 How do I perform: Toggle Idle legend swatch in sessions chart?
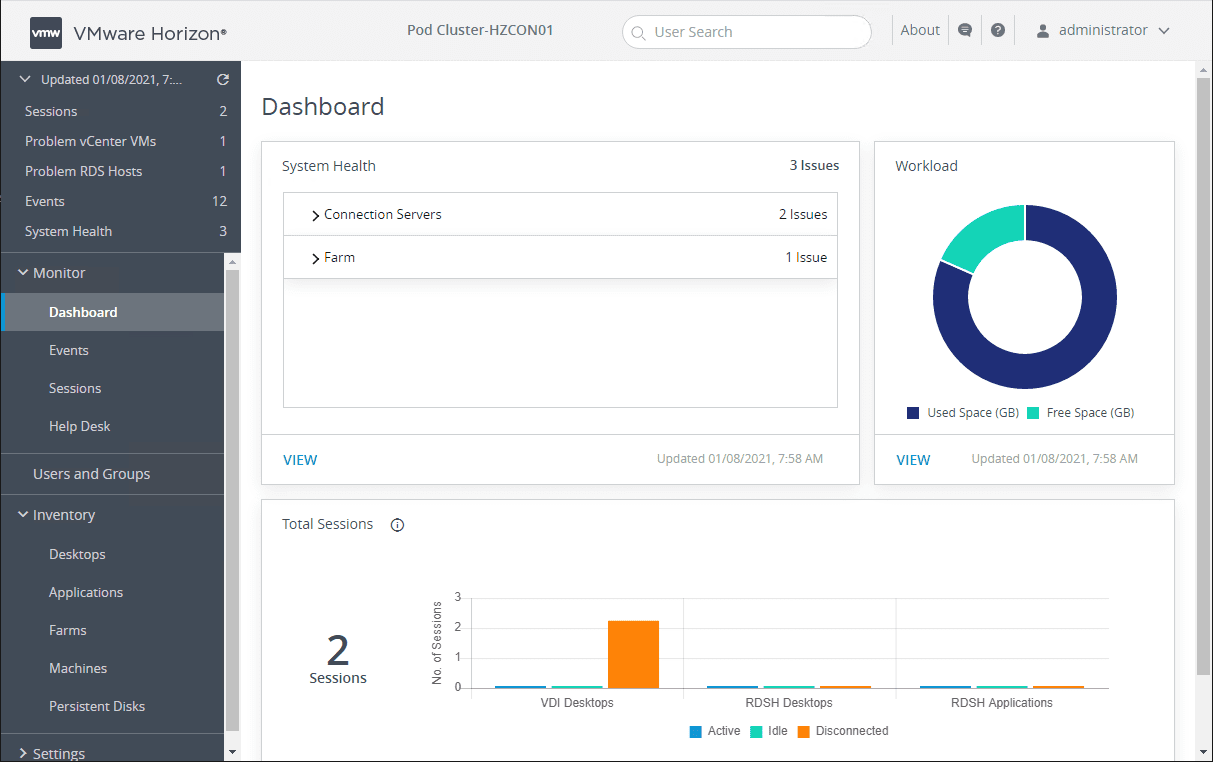click(756, 731)
